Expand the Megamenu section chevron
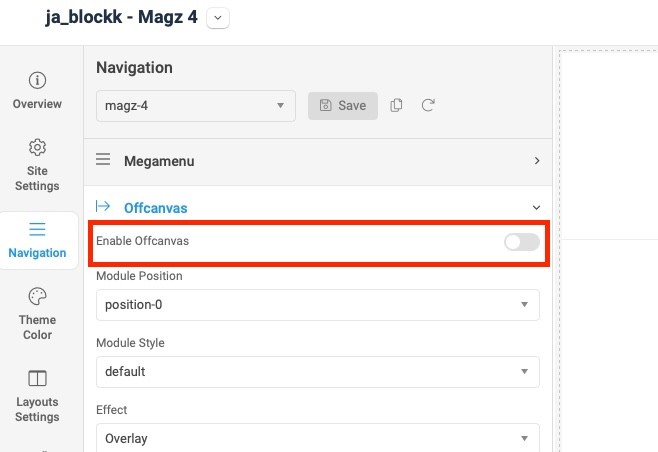 coord(537,160)
